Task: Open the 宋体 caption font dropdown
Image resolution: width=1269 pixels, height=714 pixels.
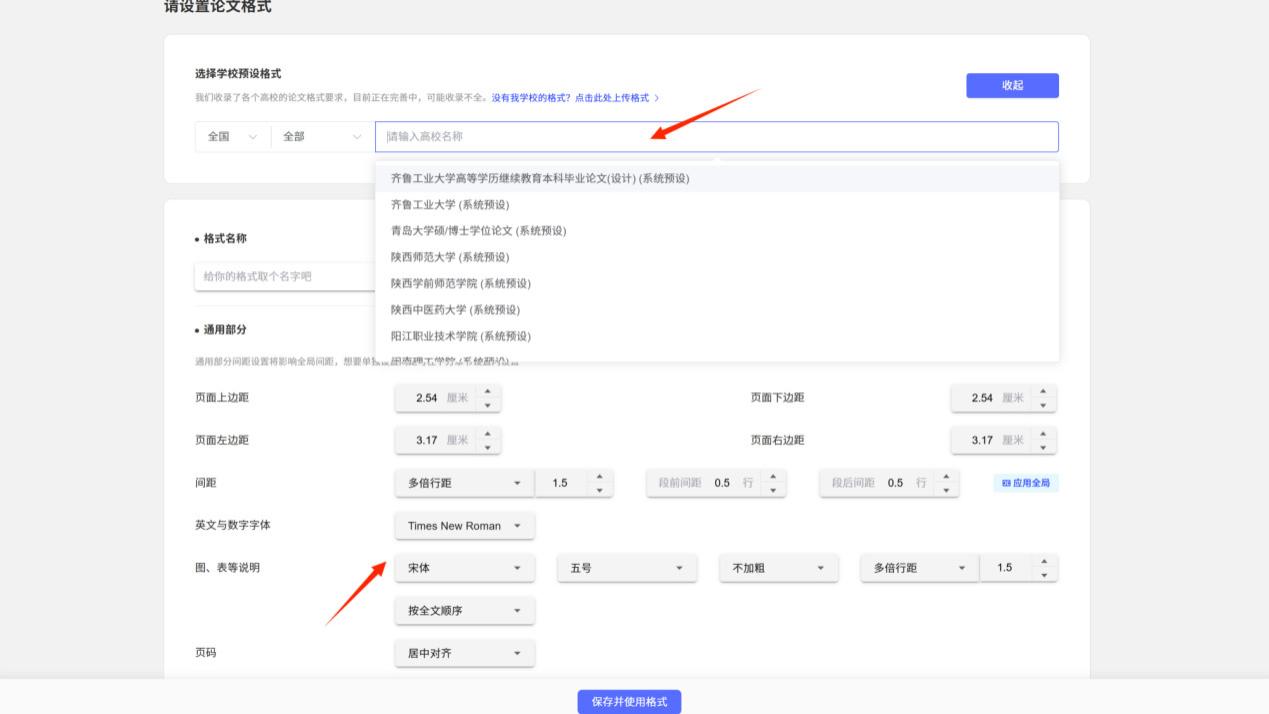Action: pyautogui.click(x=464, y=568)
